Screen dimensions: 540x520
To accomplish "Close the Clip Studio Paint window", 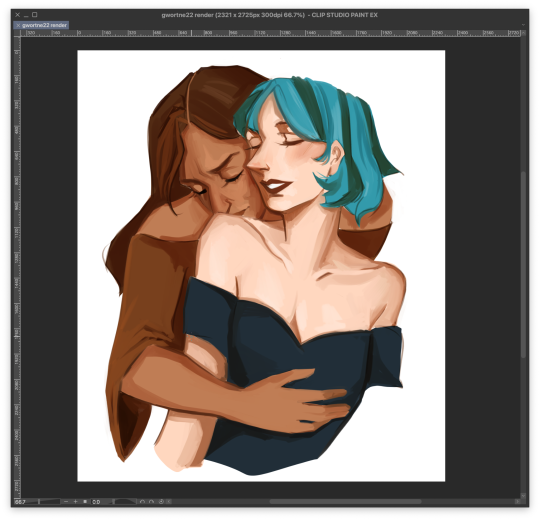I will pyautogui.click(x=18, y=15).
